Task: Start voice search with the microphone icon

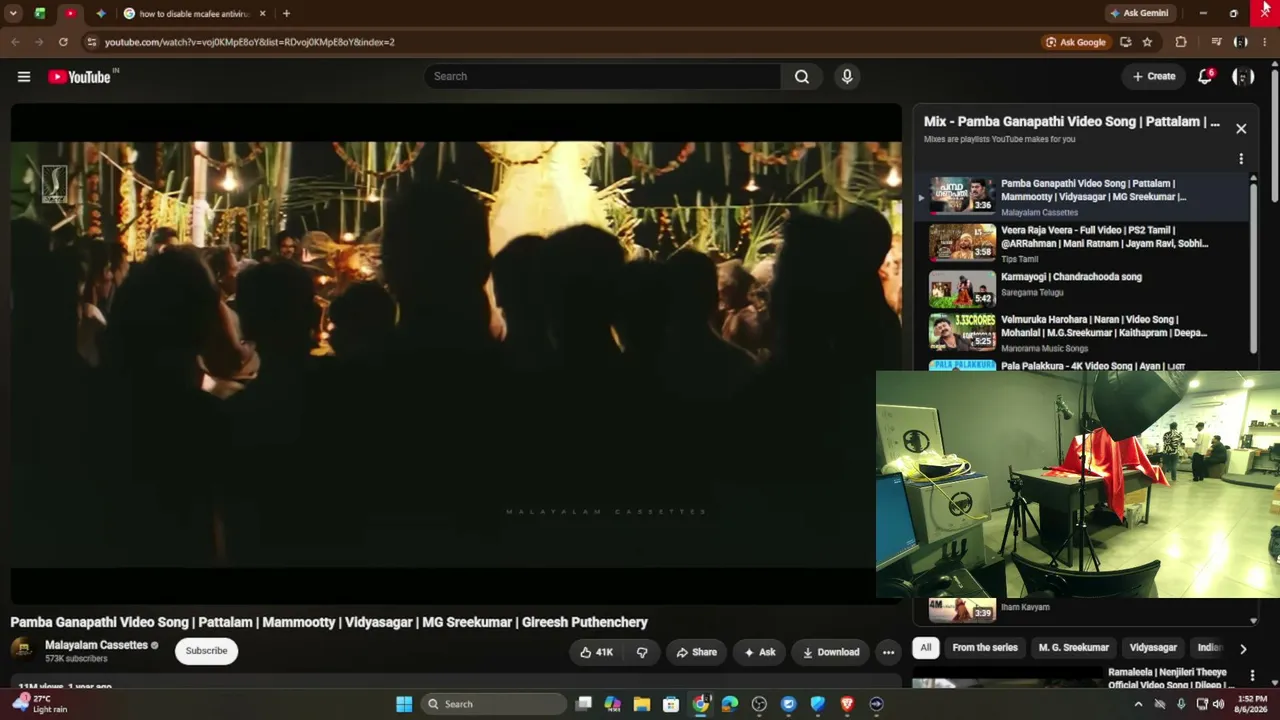Action: tap(847, 77)
